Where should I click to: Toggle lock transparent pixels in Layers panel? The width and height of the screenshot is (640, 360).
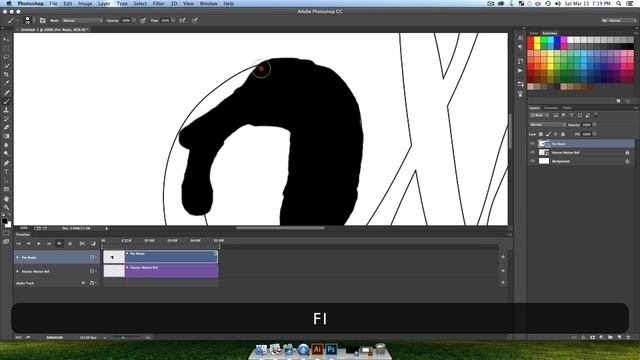[x=541, y=134]
